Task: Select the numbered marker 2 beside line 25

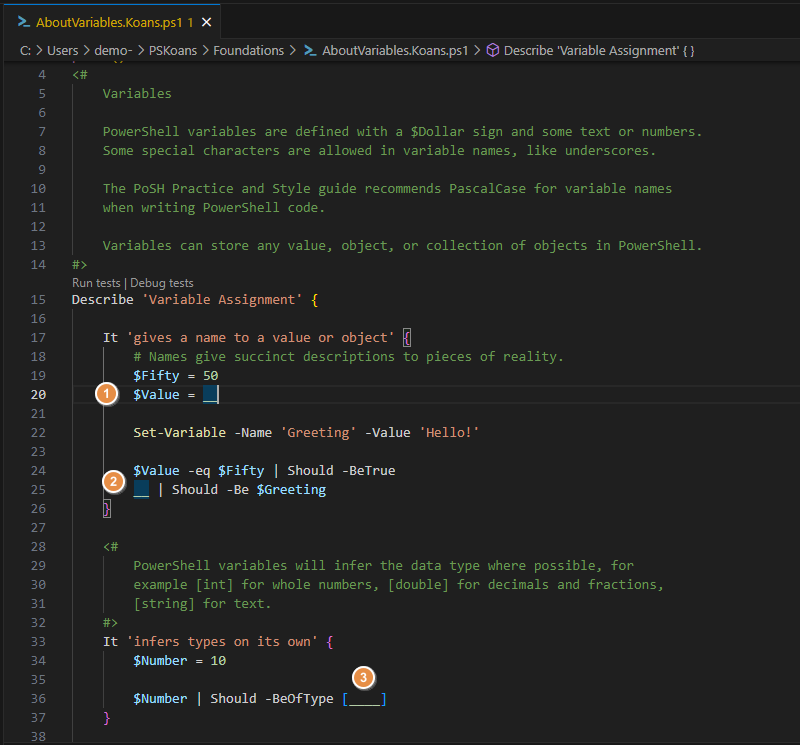Action: pos(113,481)
